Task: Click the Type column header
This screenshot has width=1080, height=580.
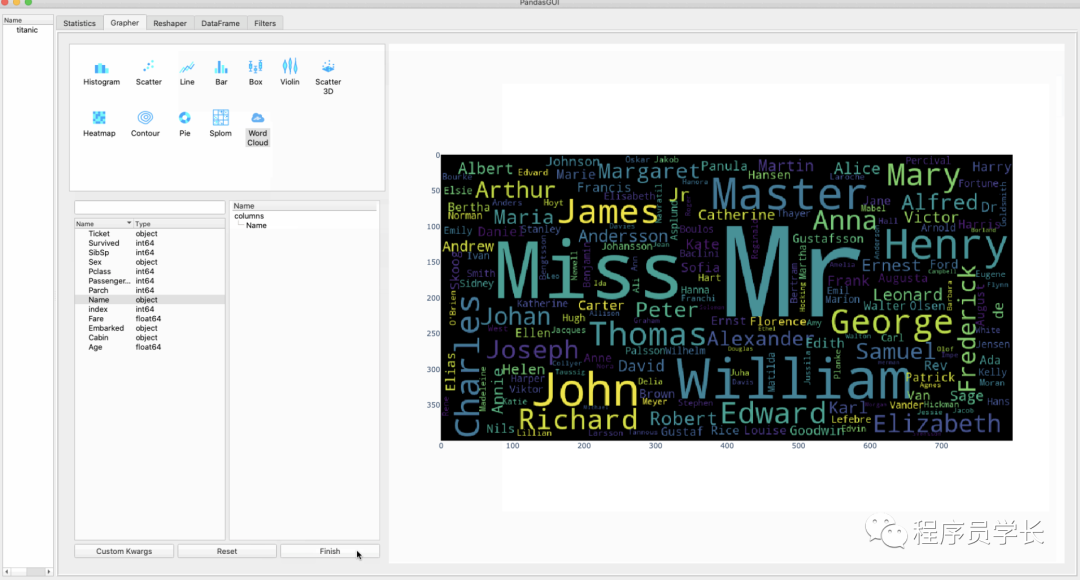Action: 179,224
